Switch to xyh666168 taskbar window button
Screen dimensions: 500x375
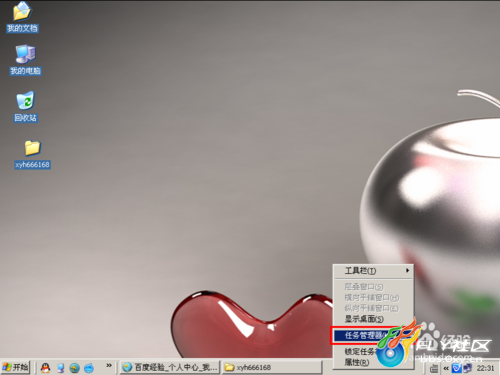(x=272, y=367)
